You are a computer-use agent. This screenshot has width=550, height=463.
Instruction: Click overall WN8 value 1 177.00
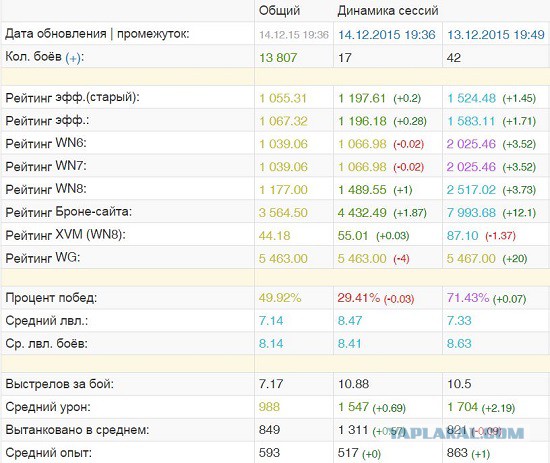click(x=283, y=190)
